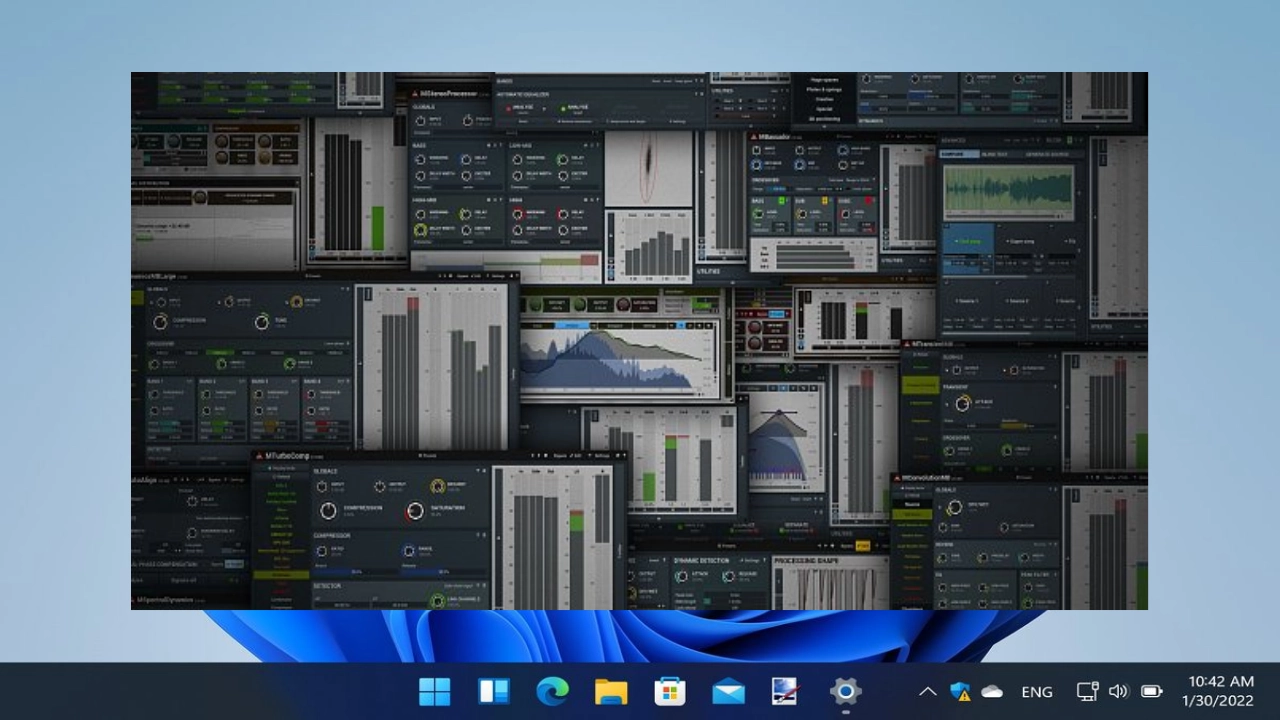1280x720 pixels.
Task: Open the Microsoft Store taskbar icon
Action: point(669,691)
